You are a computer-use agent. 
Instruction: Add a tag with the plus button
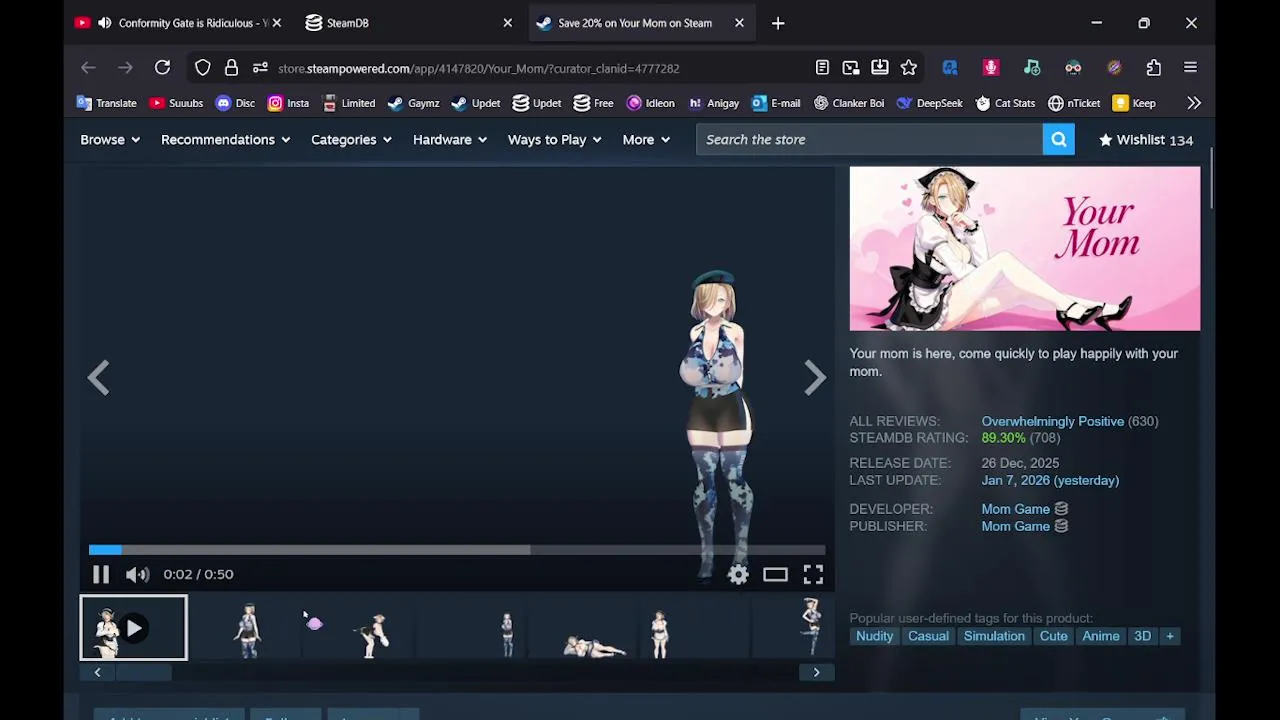coord(1169,636)
